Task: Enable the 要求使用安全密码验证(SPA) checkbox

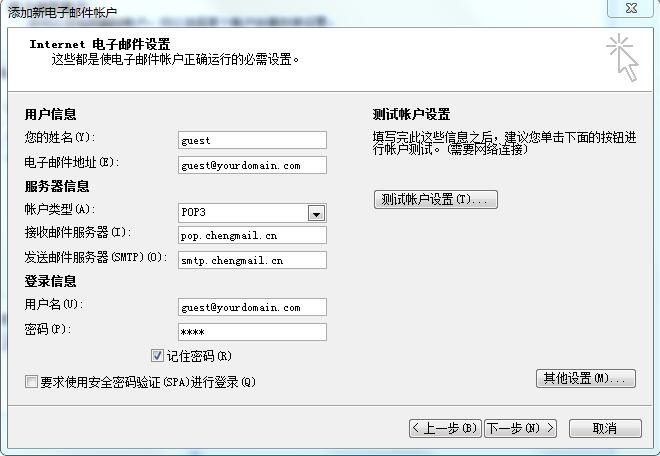Action: pos(31,382)
